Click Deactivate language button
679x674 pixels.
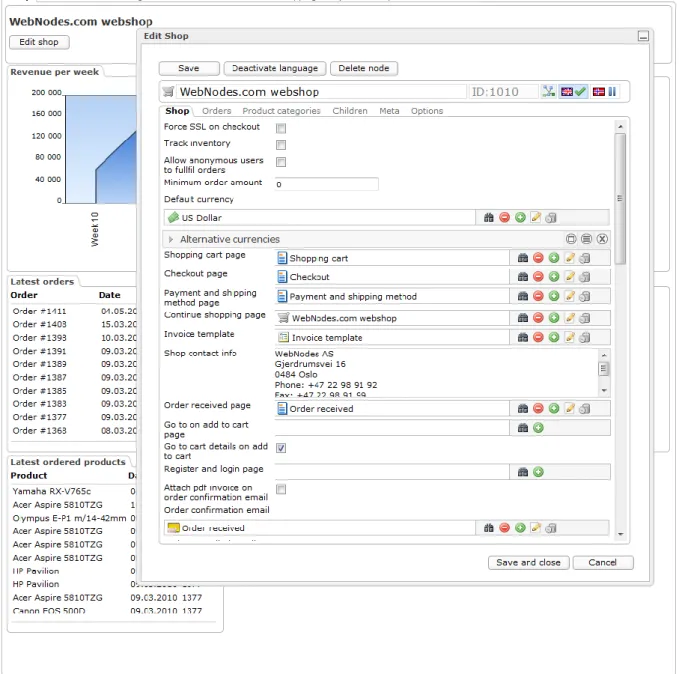275,68
